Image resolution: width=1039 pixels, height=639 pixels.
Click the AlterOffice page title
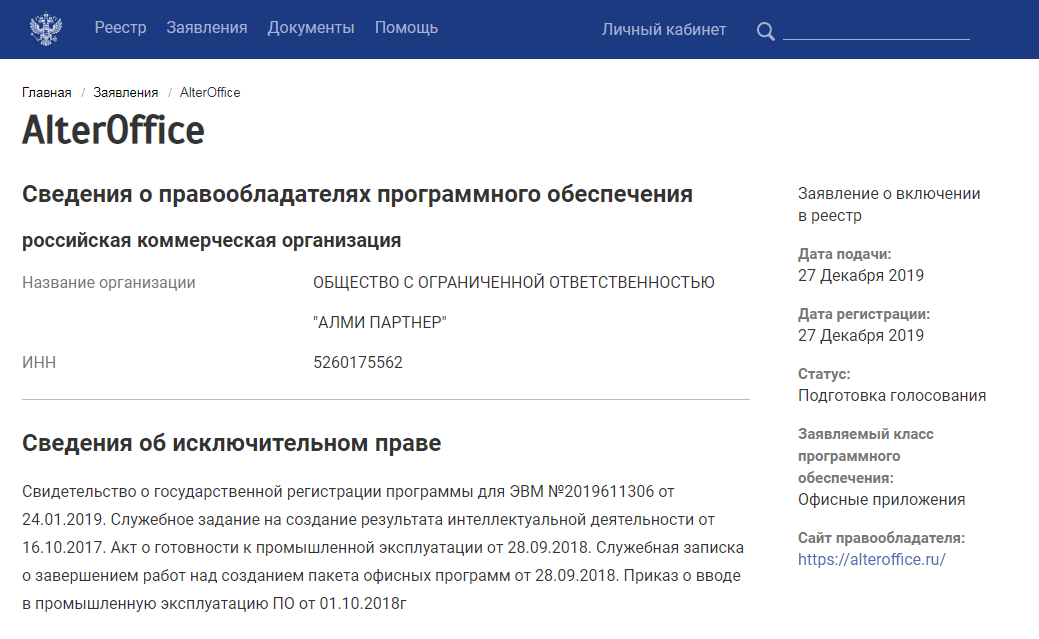click(113, 130)
